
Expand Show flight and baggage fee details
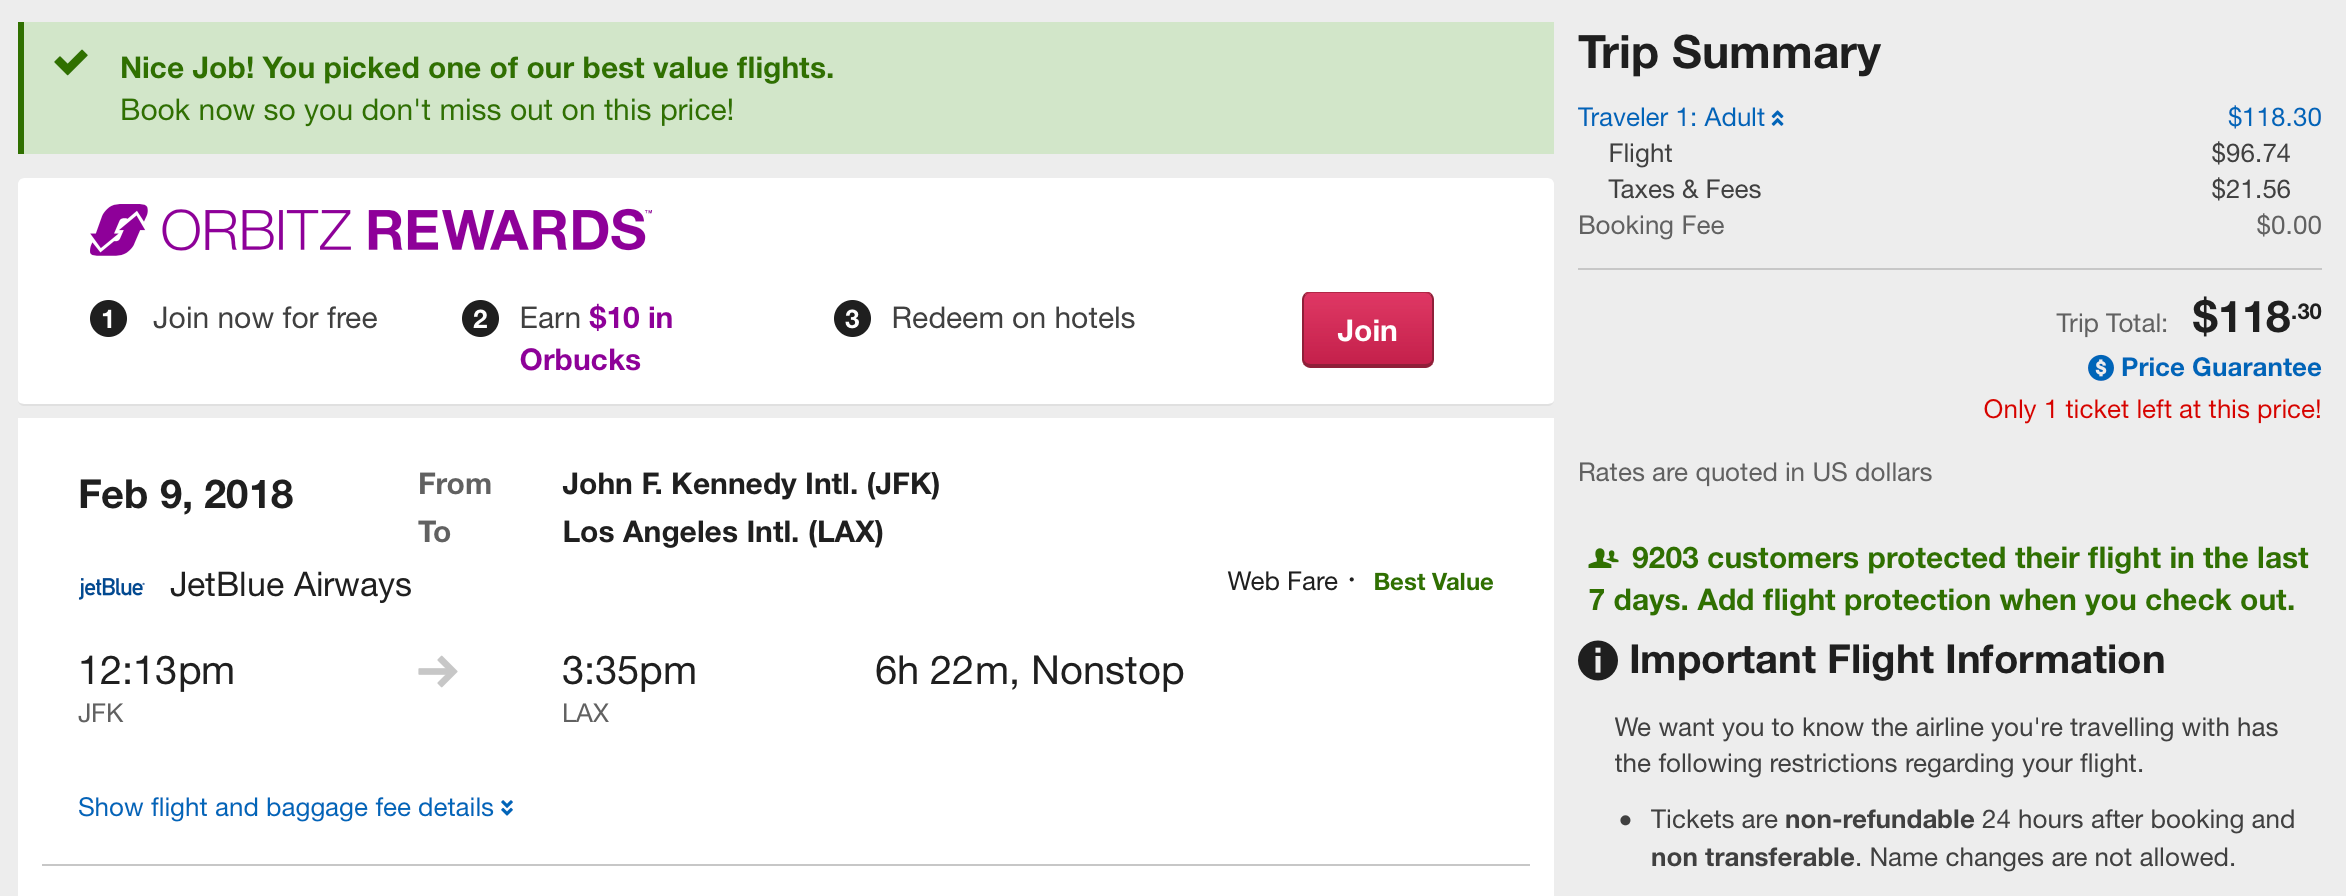(296, 807)
